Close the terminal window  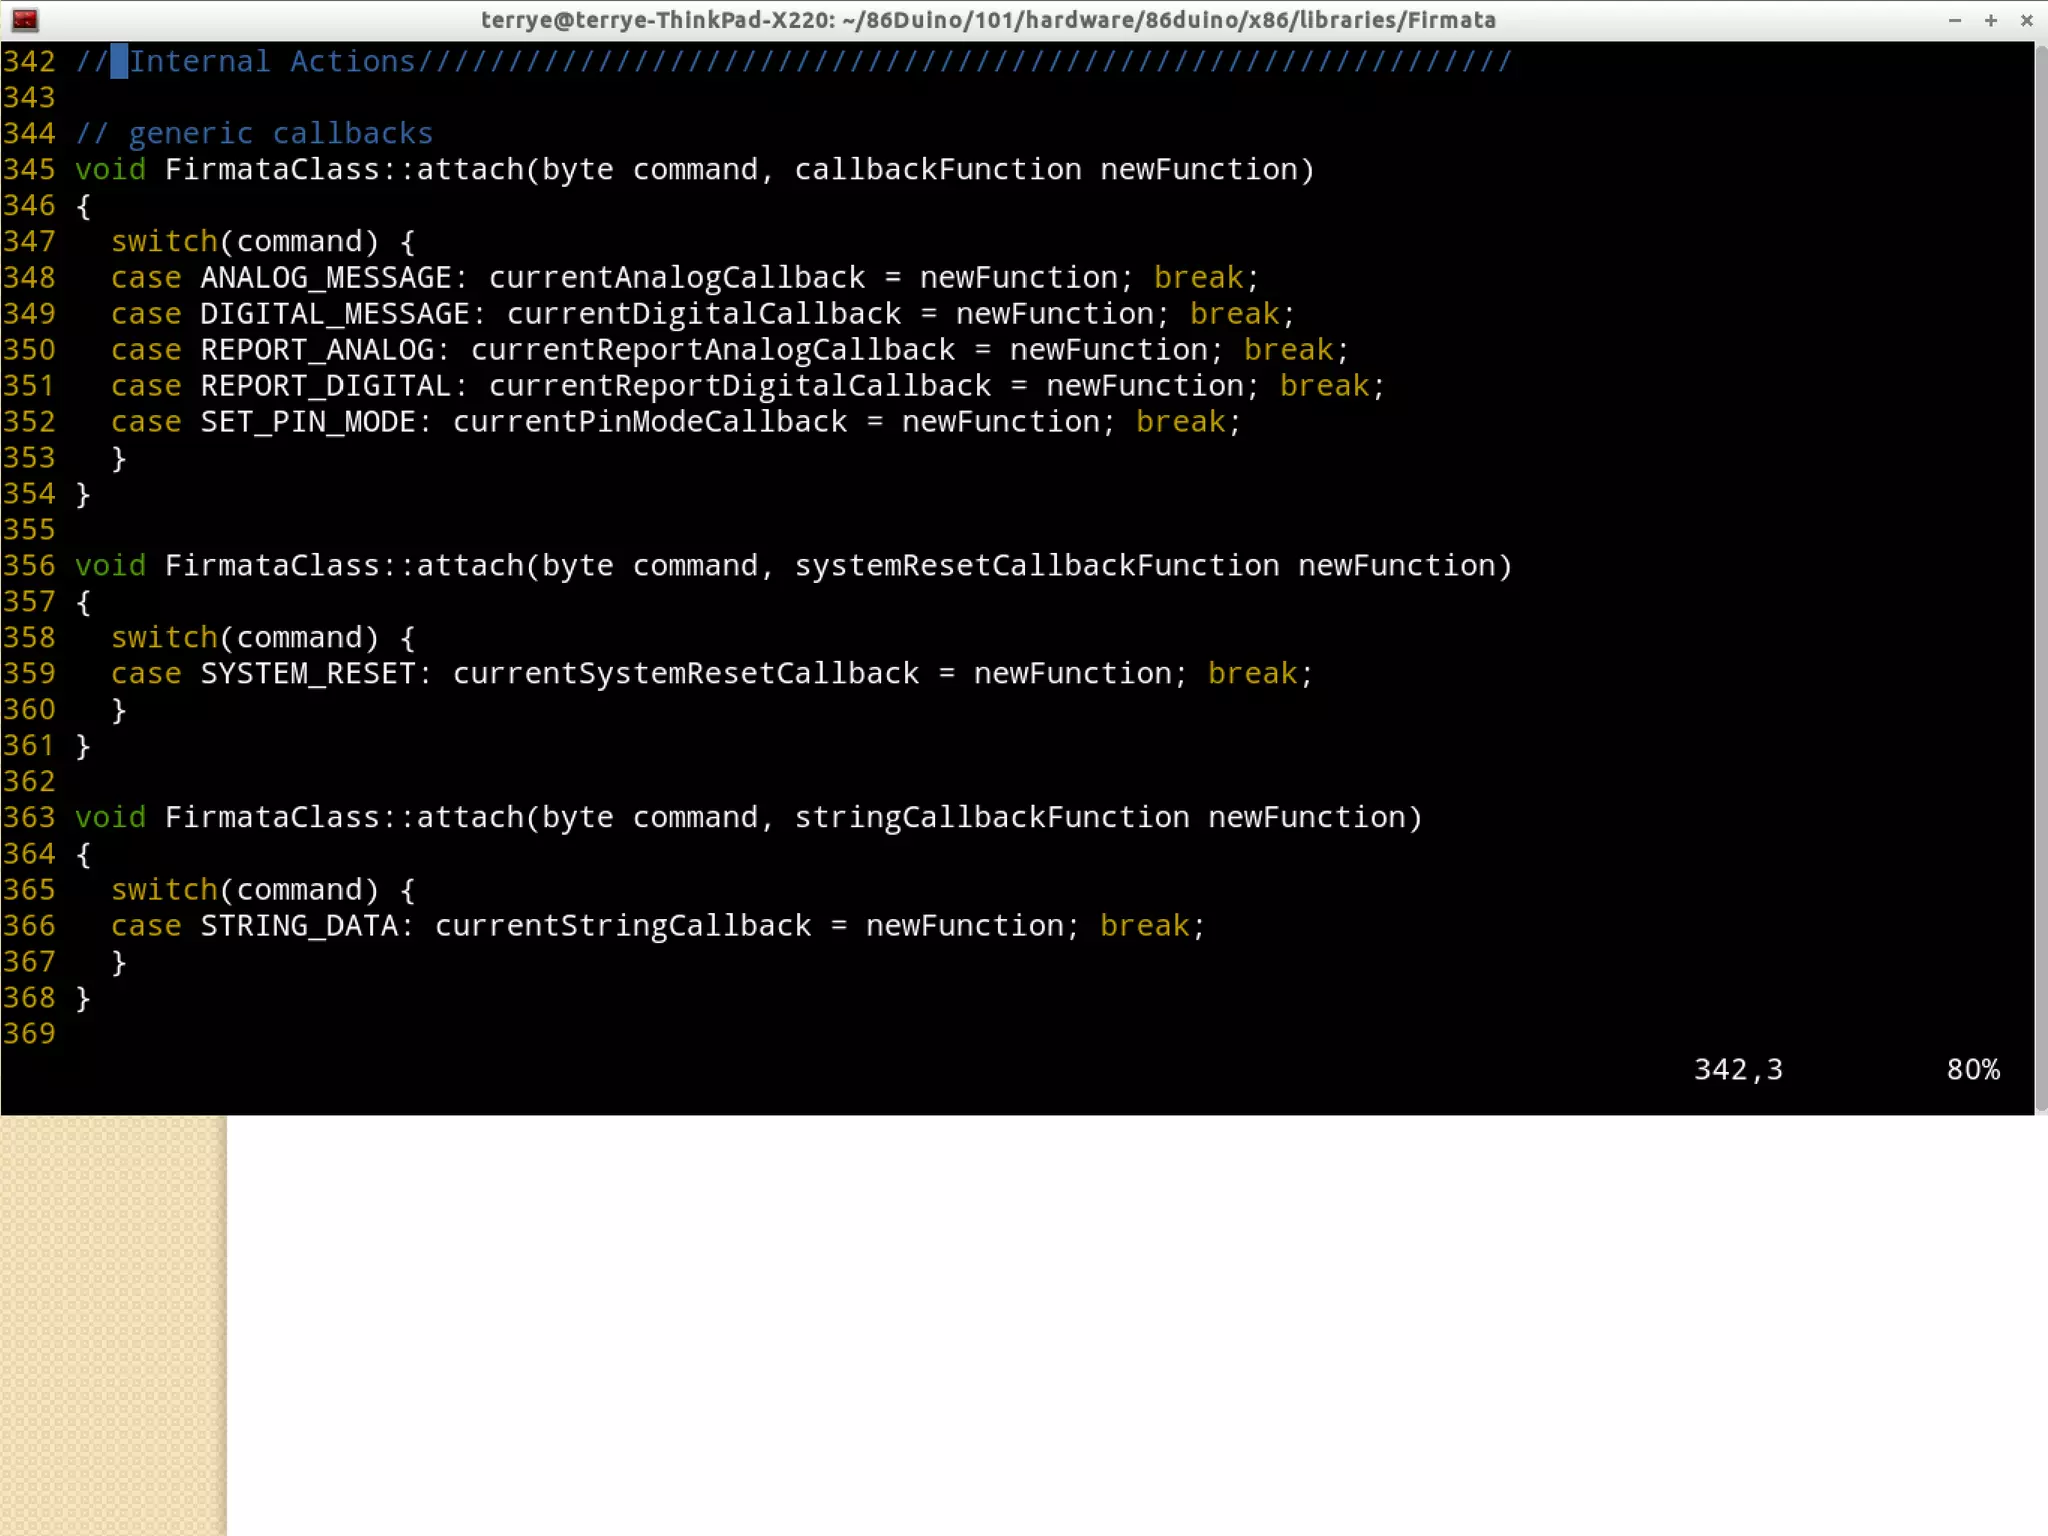point(2027,20)
